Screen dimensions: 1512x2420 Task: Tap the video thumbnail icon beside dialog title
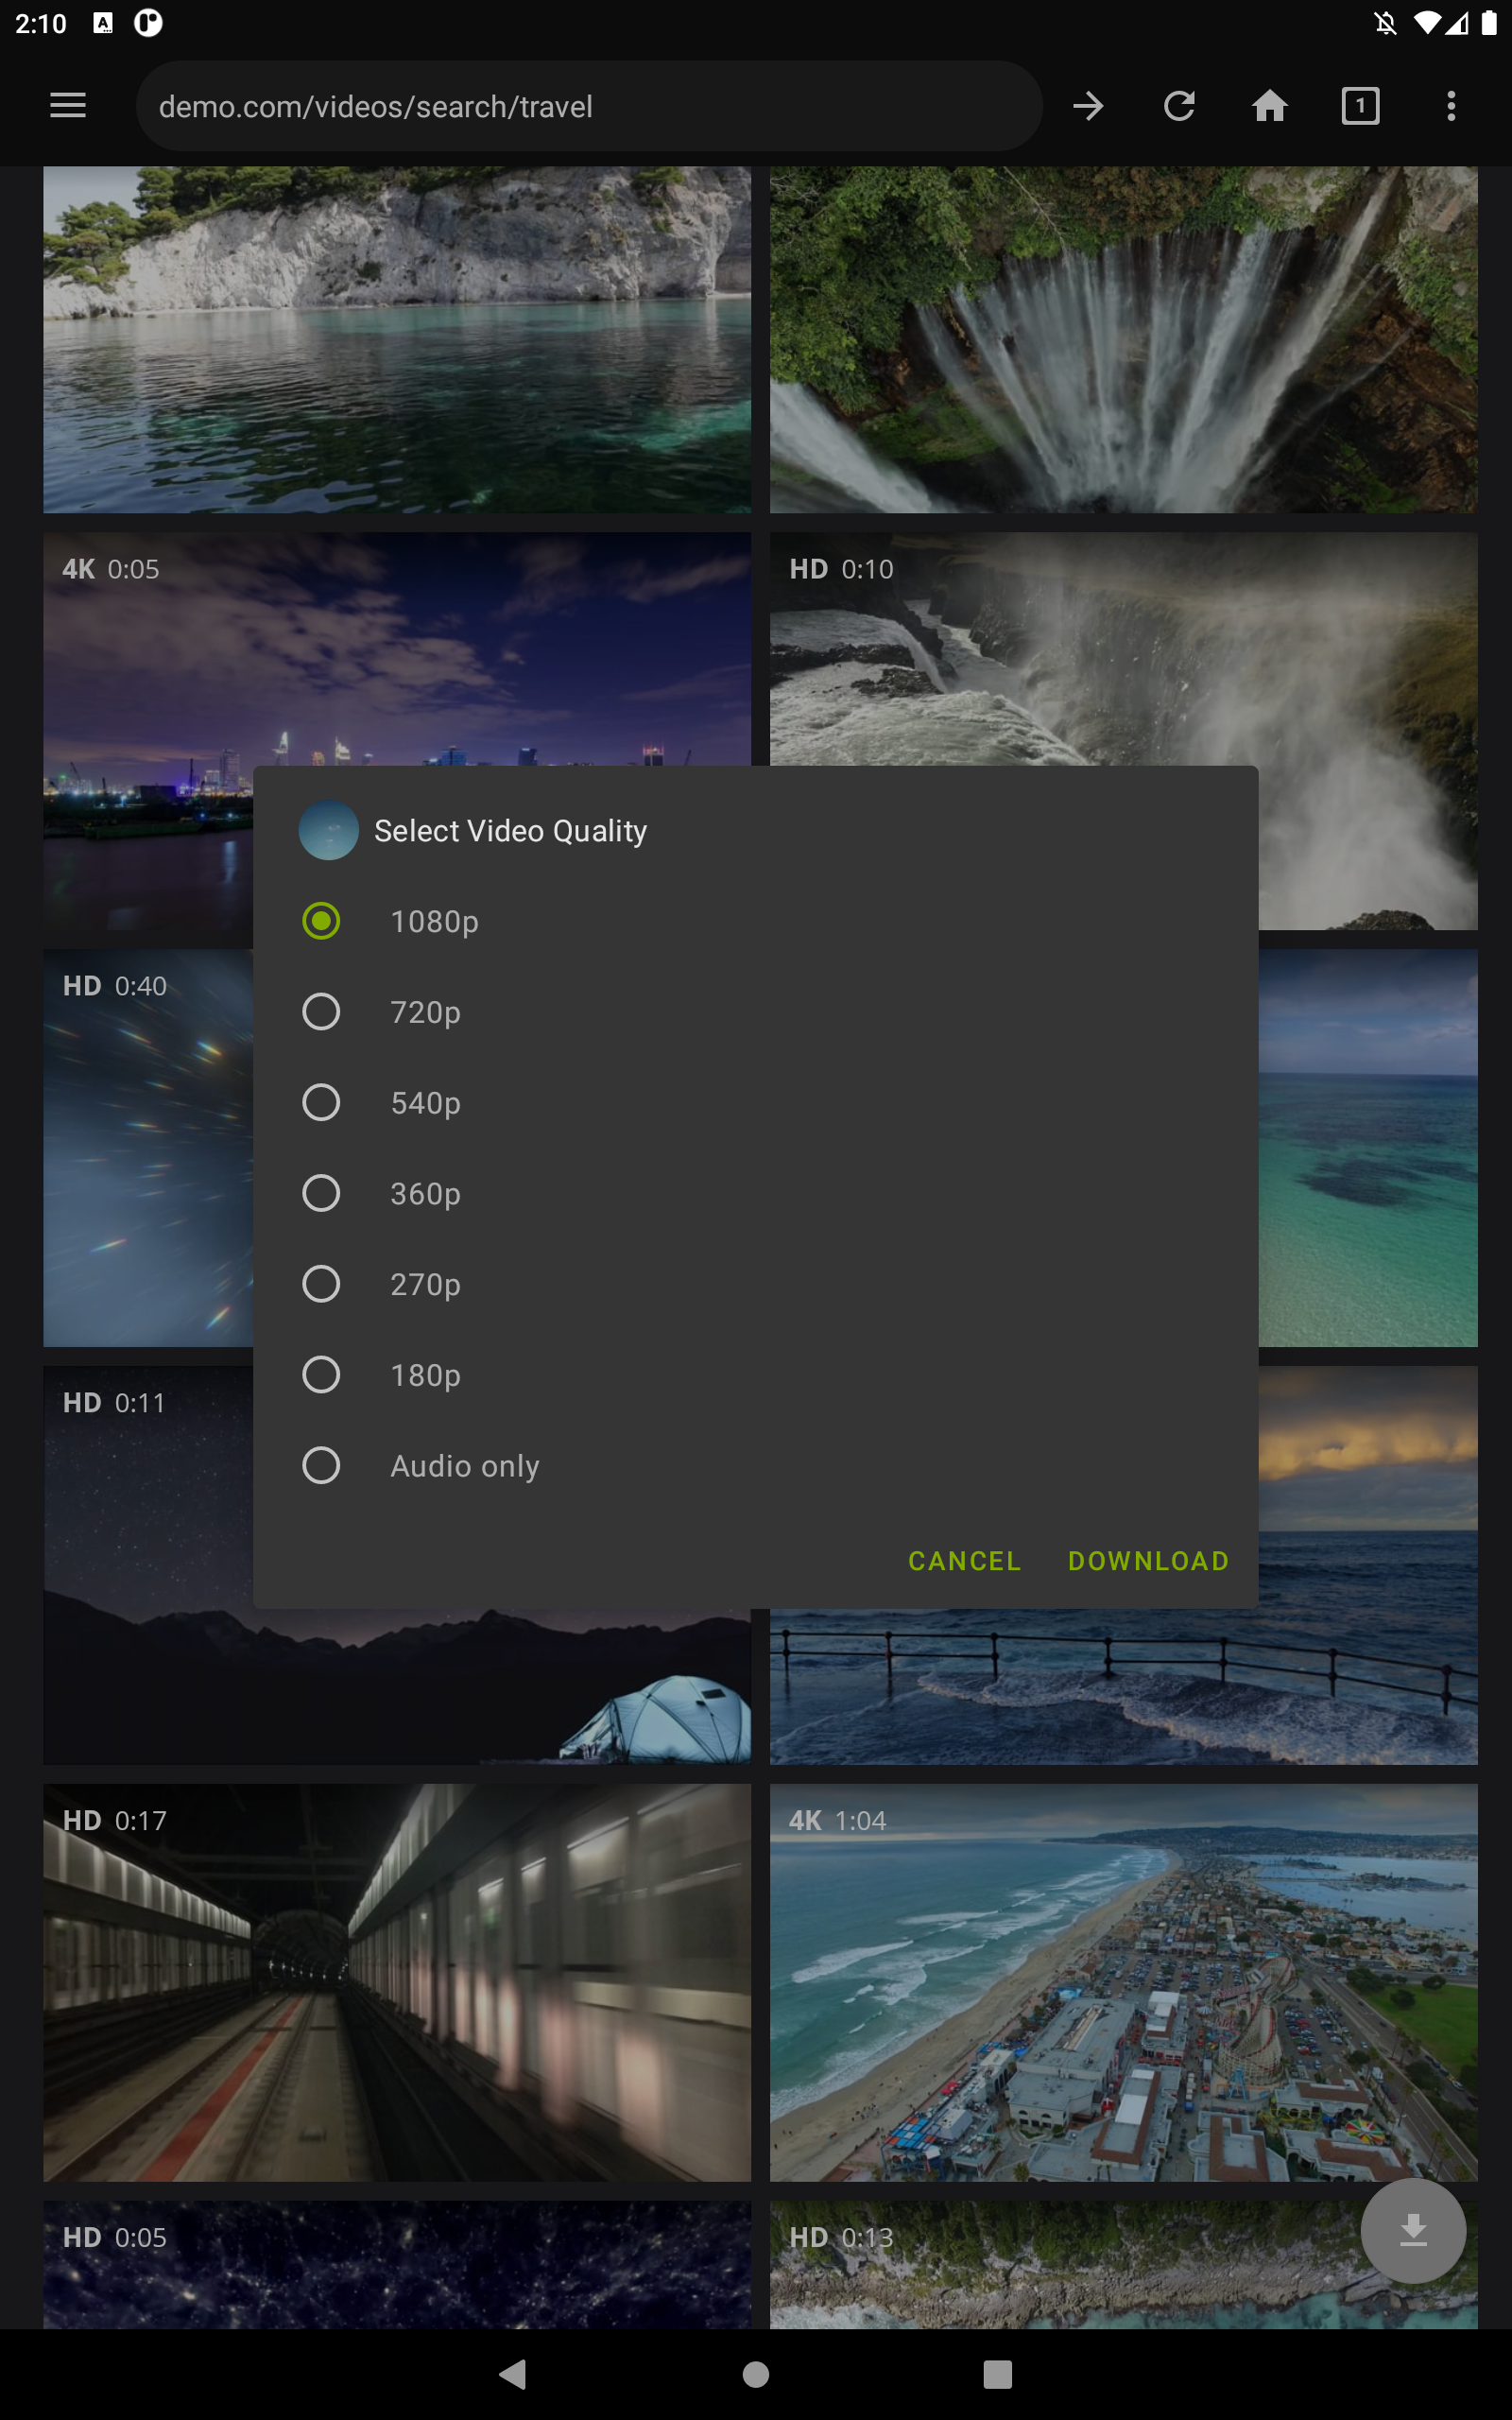click(x=329, y=830)
